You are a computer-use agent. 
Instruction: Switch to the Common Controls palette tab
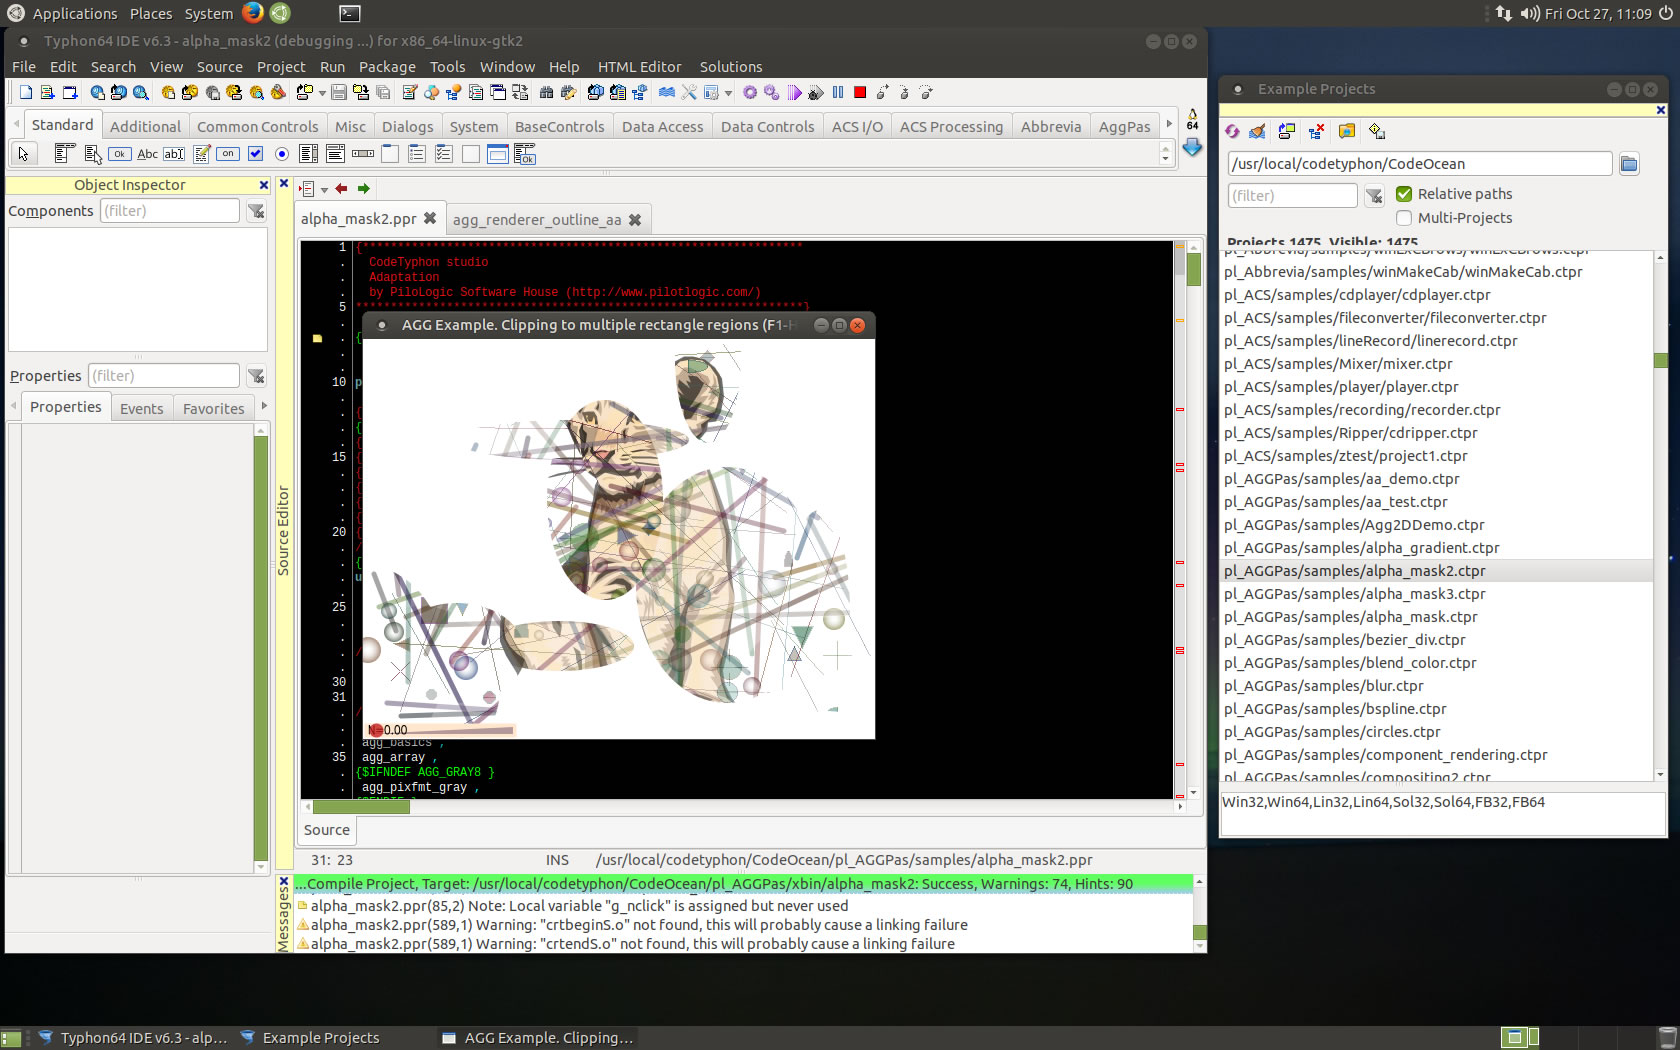[257, 127]
